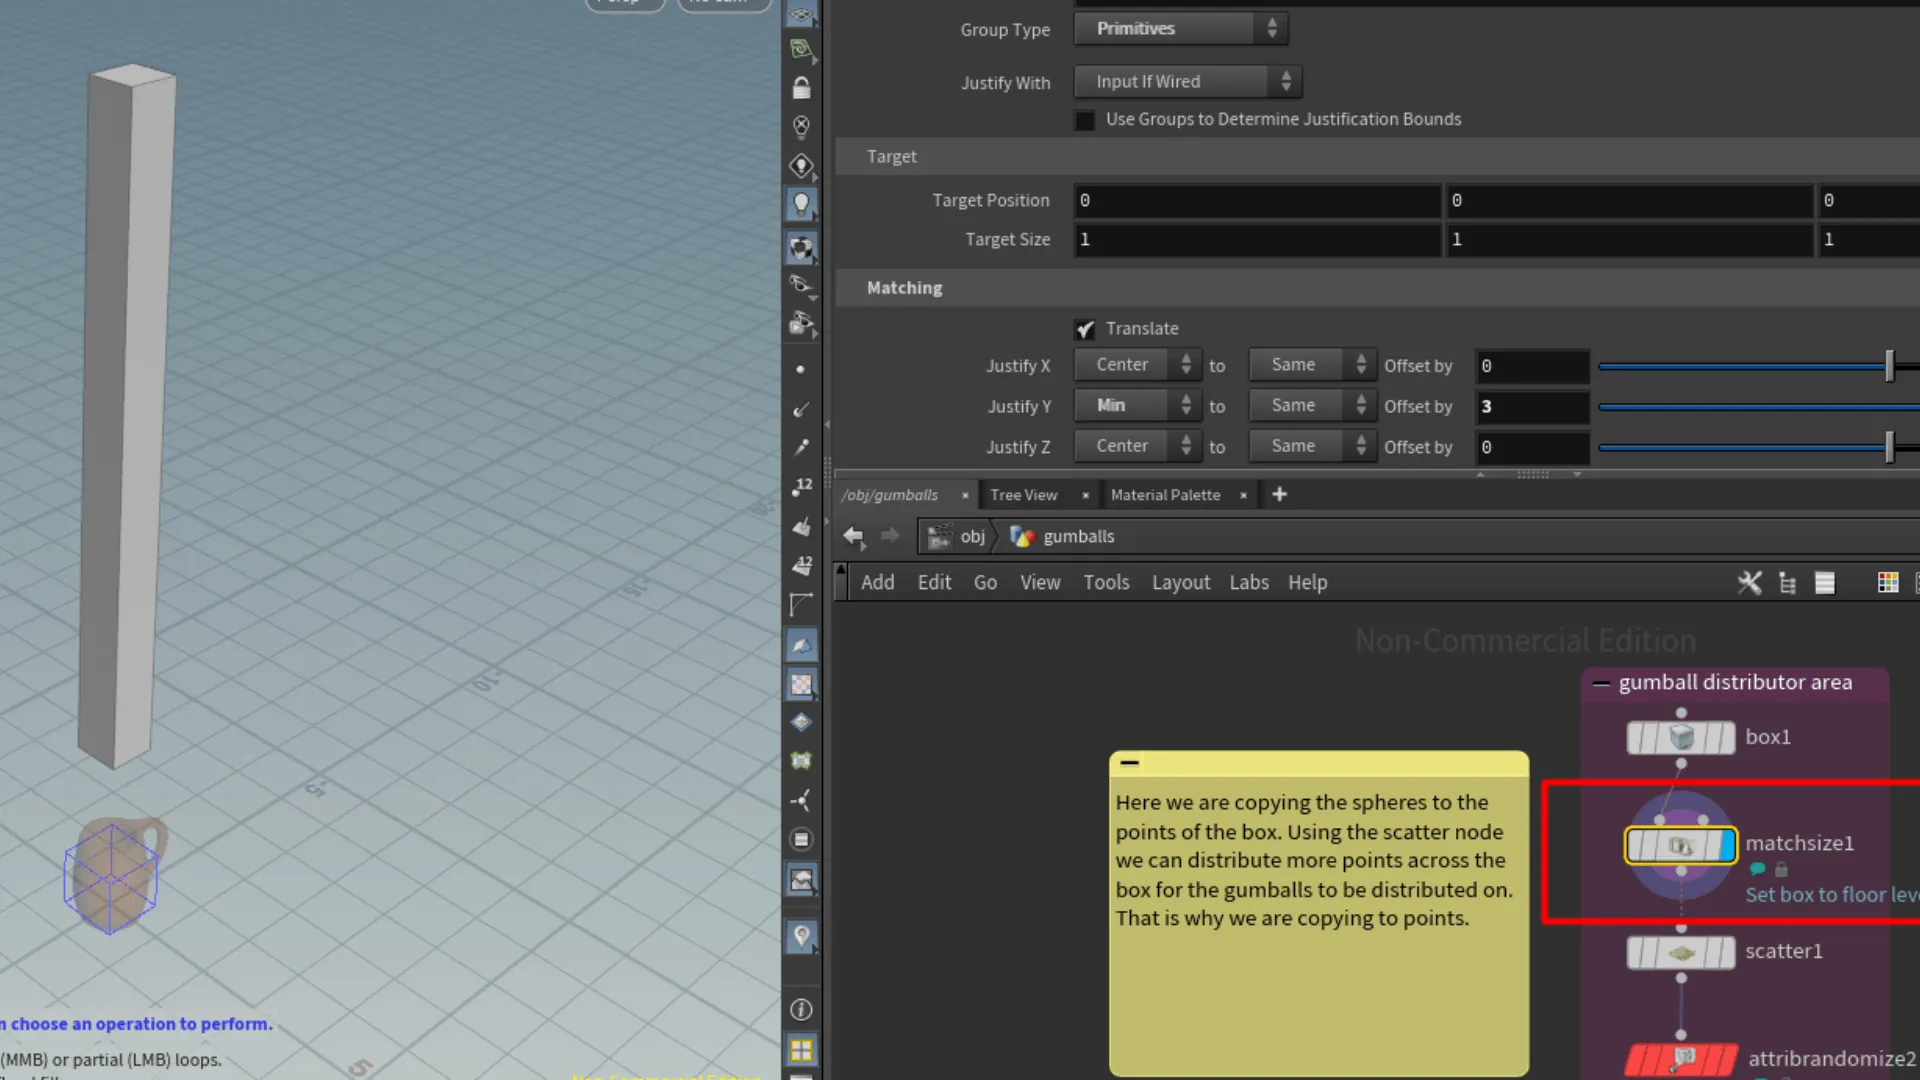Open the Group Type dropdown set to Primitives
This screenshot has height=1080, width=1920.
(x=1180, y=28)
